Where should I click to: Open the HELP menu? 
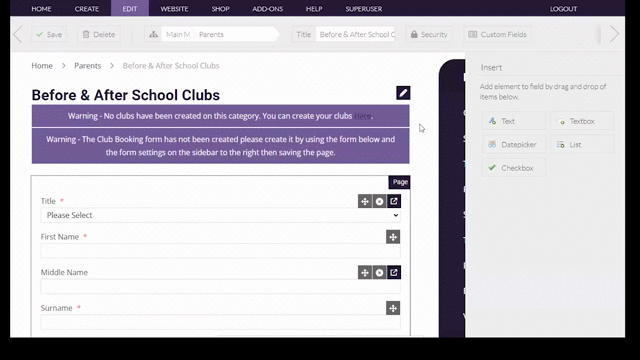[314, 9]
